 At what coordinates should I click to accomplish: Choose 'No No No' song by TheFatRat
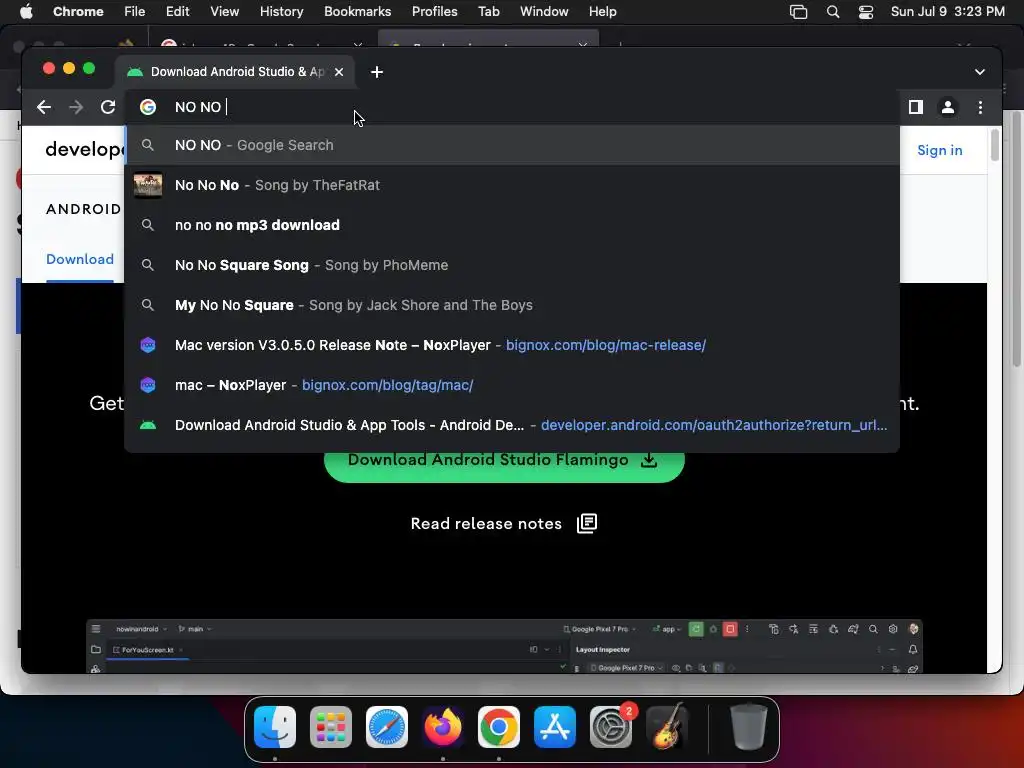pyautogui.click(x=513, y=185)
